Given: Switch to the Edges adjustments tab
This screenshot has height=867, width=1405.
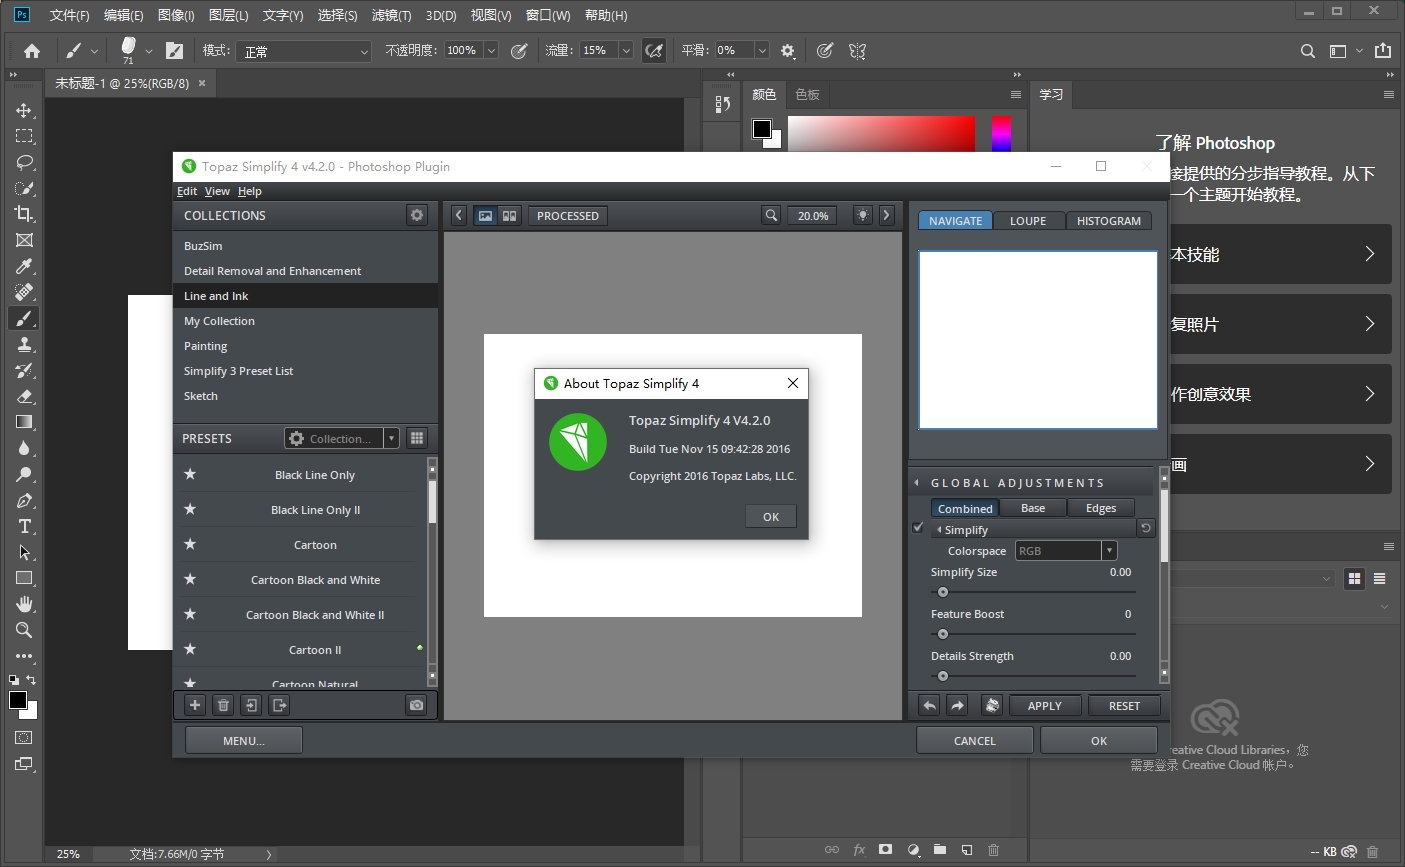Looking at the screenshot, I should coord(1101,508).
